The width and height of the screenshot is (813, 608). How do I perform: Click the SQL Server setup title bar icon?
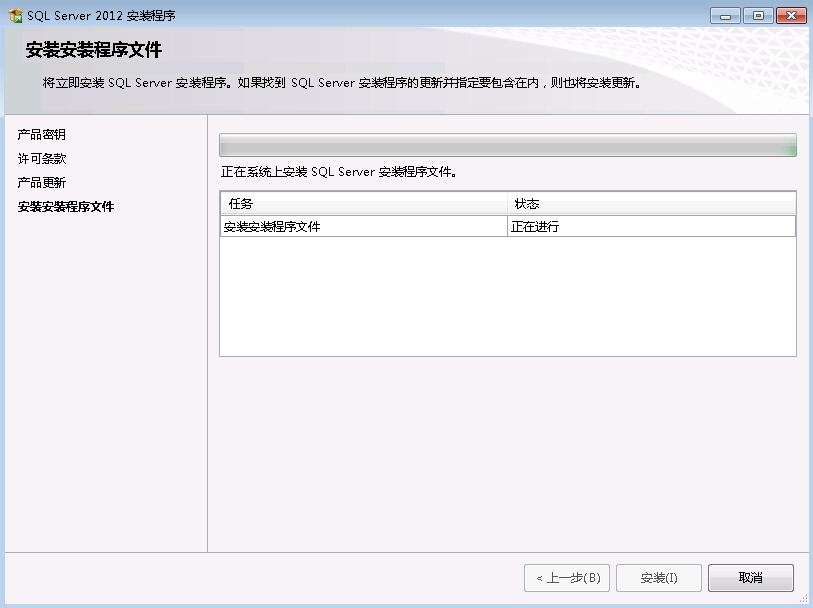click(x=15, y=16)
